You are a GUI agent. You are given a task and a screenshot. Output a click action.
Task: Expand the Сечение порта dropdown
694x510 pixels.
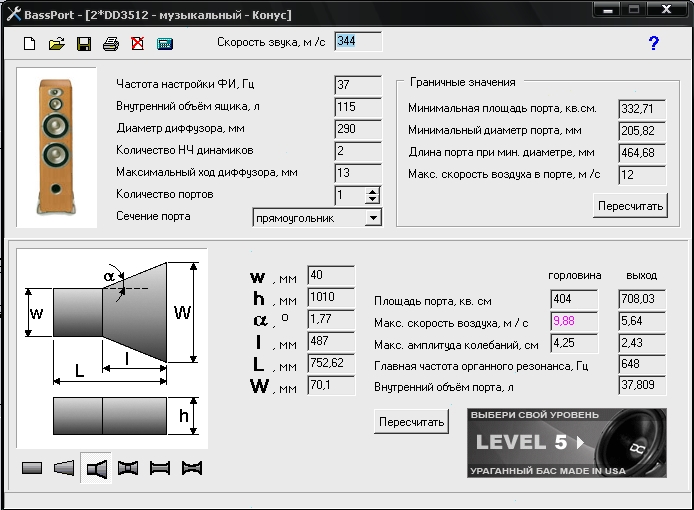[373, 217]
